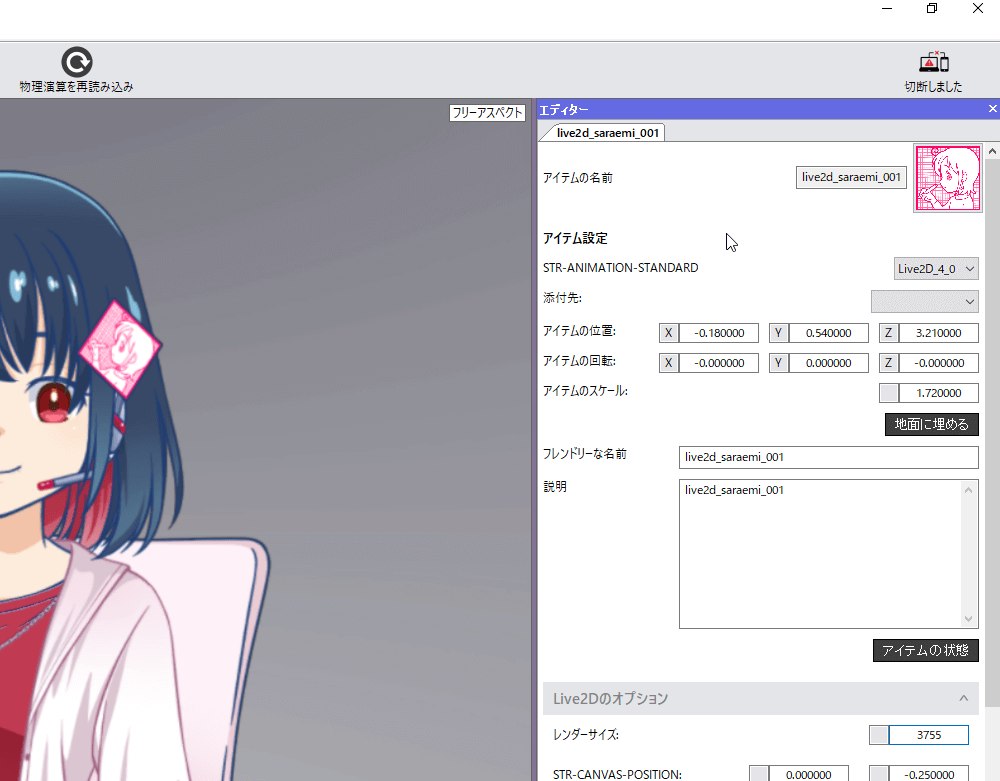The image size is (1000, 781).
Task: Open the 添付先 attachment dropdown
Action: [924, 302]
